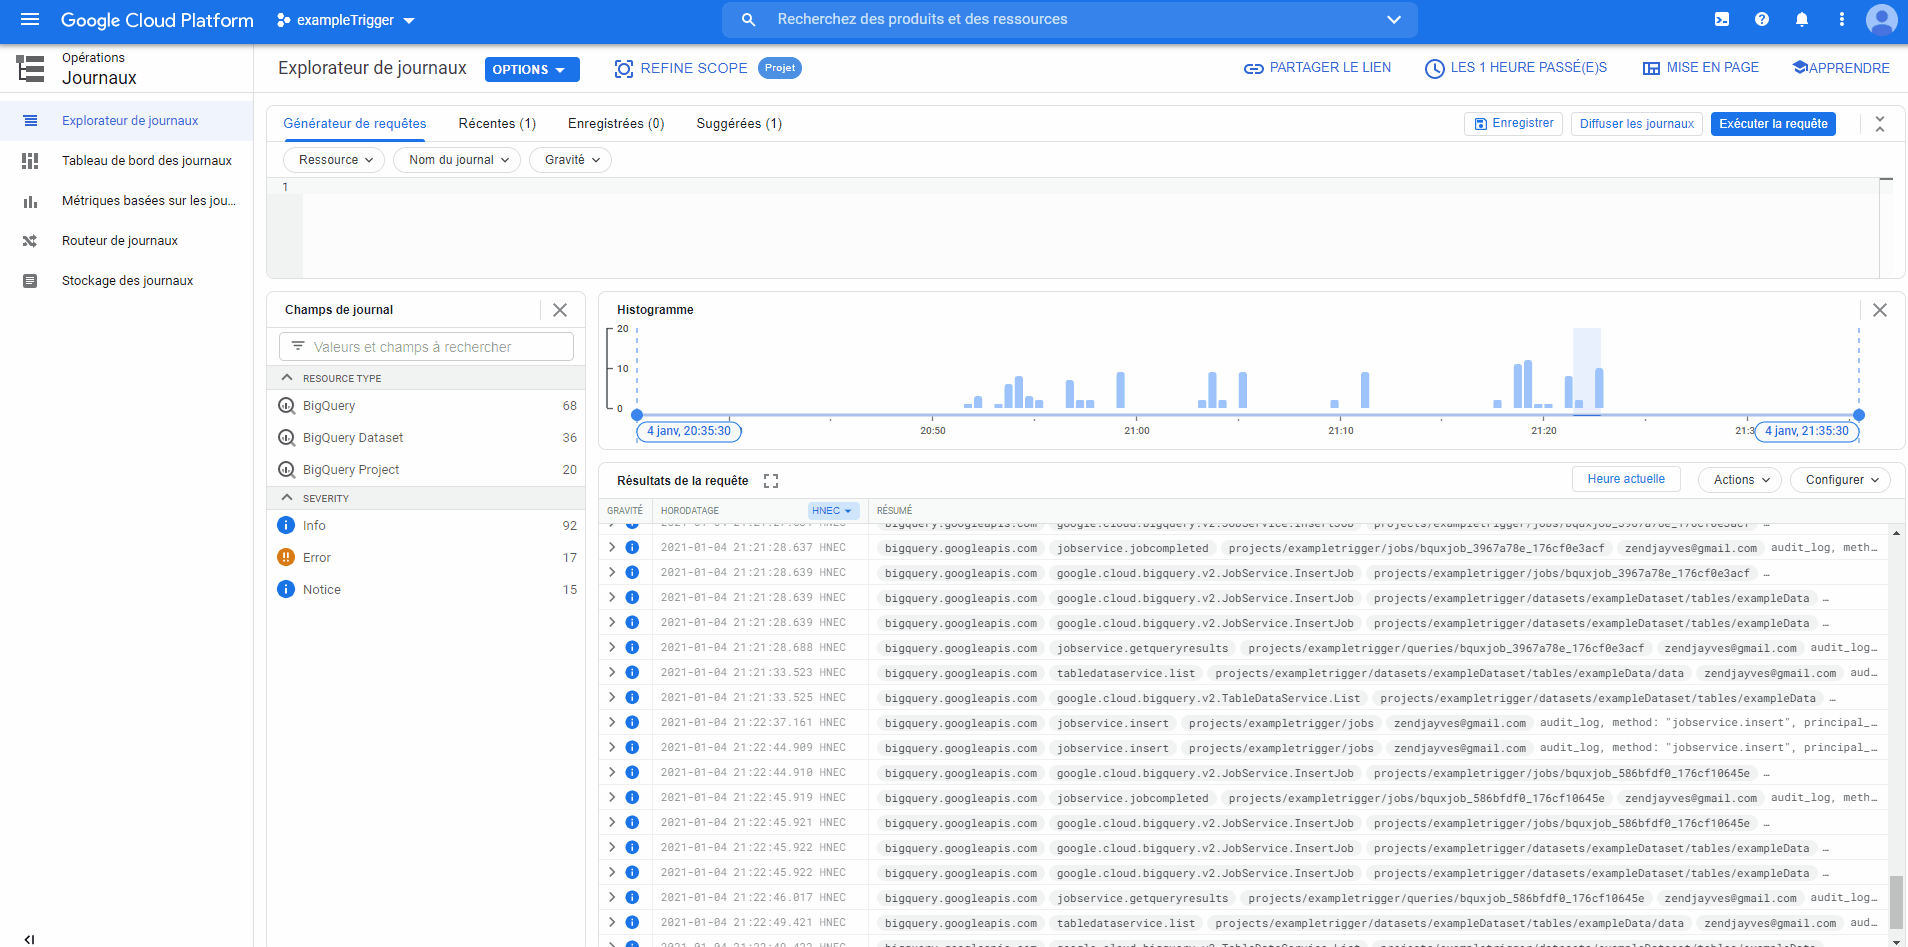Click the Routeur de journaux shuffle icon

(x=30, y=240)
